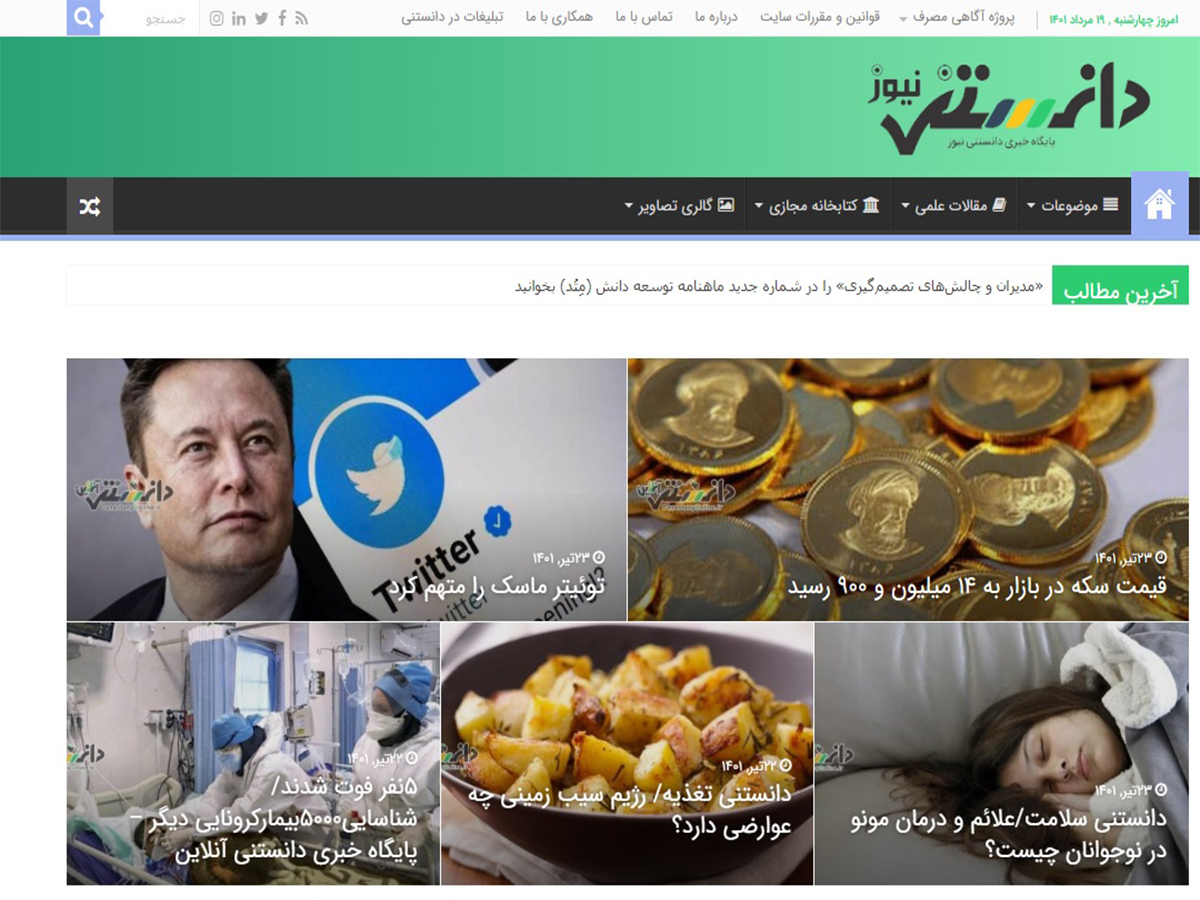Viewport: 1200px width, 900px height.
Task: Go to the home icon in the navbar
Action: 1160,204
